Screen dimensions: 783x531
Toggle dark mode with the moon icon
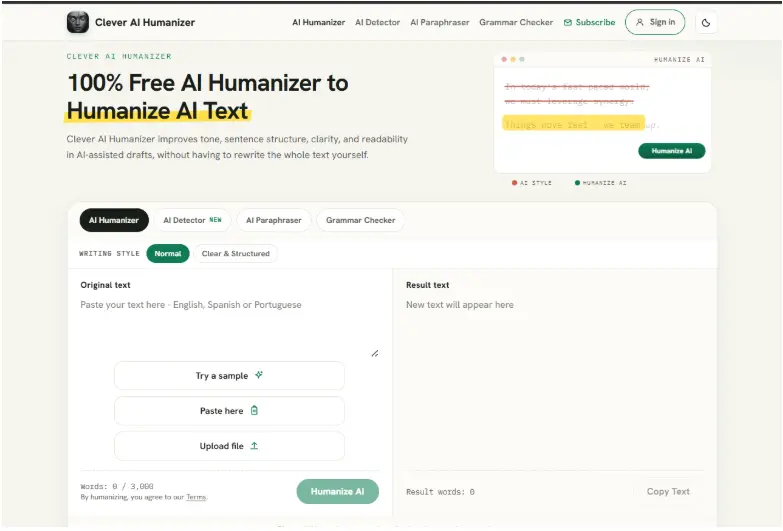point(706,22)
